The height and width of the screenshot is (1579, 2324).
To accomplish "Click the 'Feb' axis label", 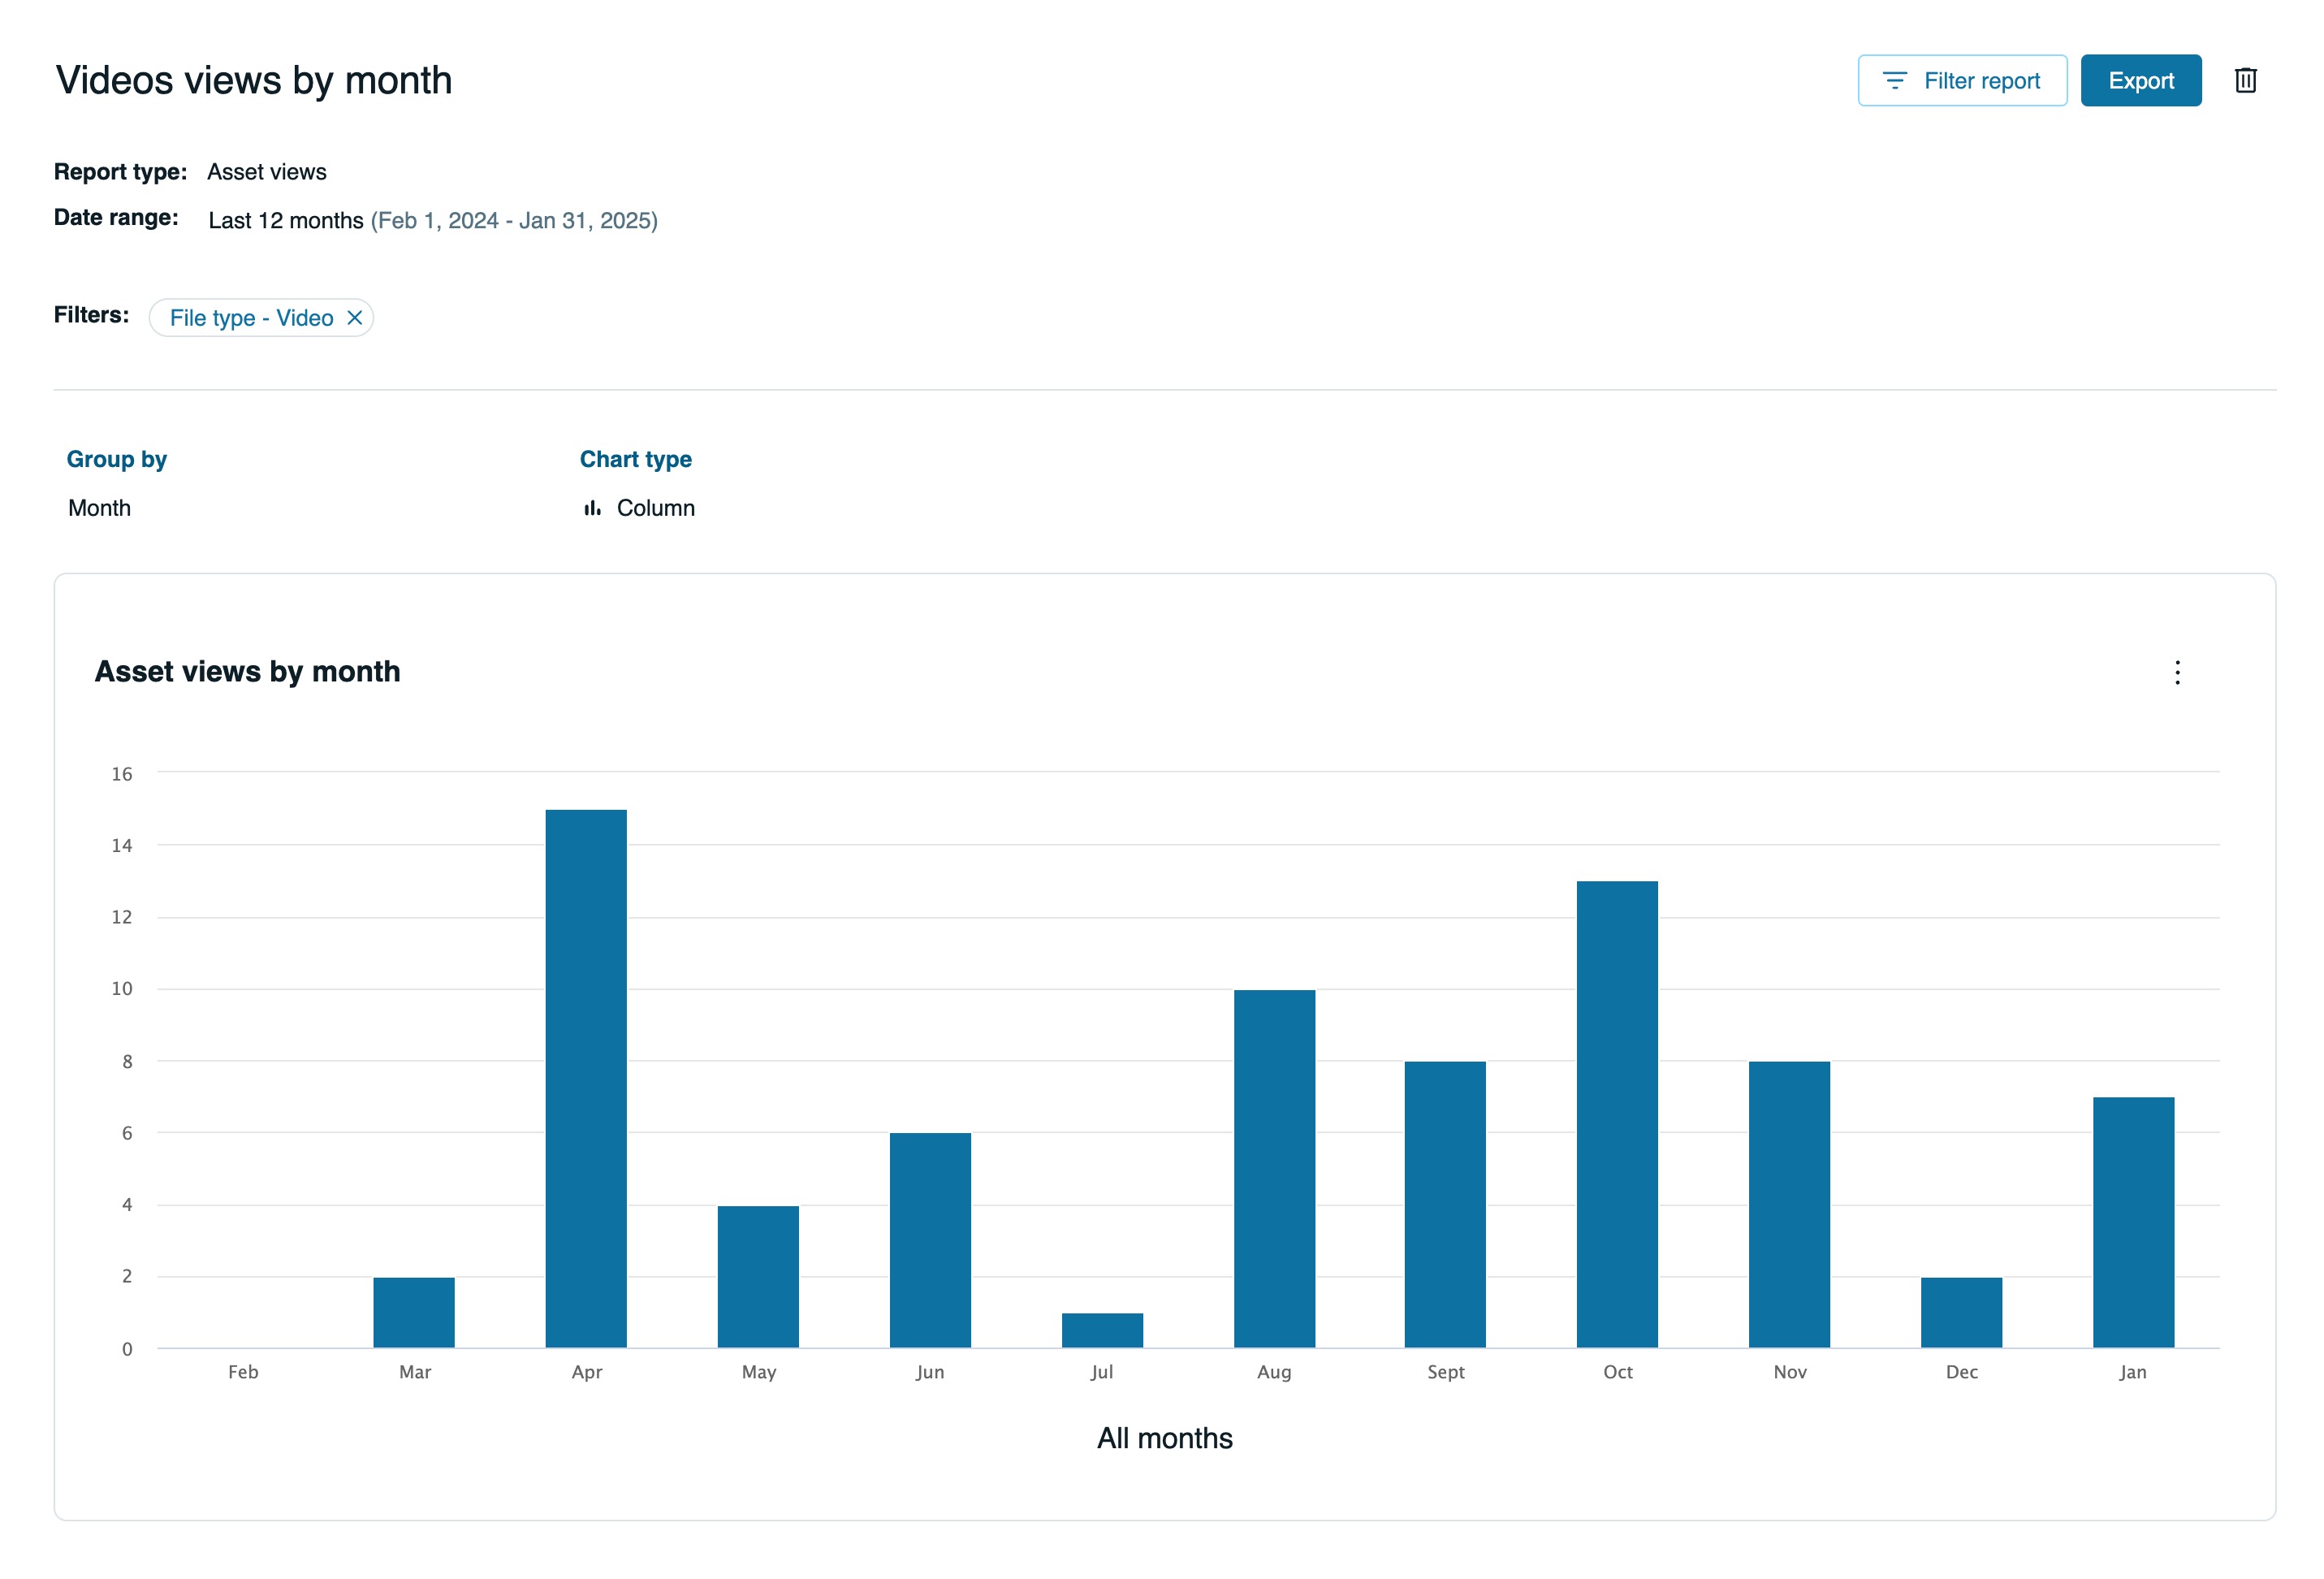I will click(243, 1372).
